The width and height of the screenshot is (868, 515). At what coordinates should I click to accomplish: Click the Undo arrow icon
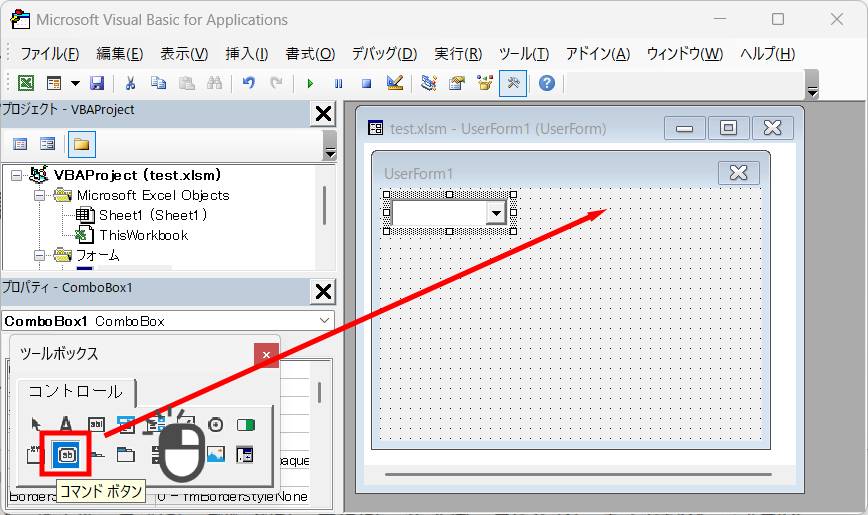249,84
